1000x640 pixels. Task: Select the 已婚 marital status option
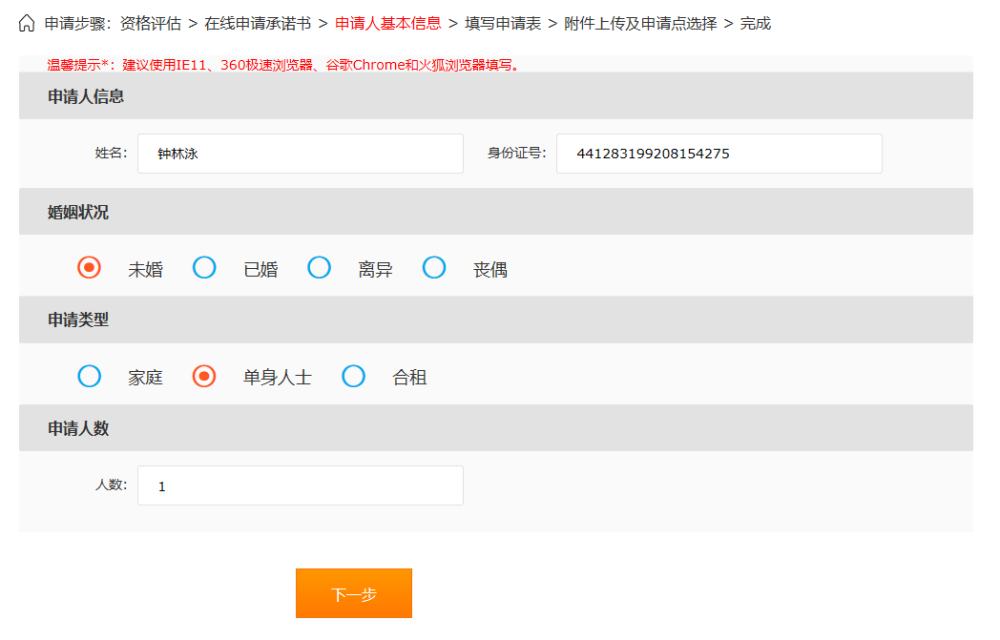click(x=204, y=268)
